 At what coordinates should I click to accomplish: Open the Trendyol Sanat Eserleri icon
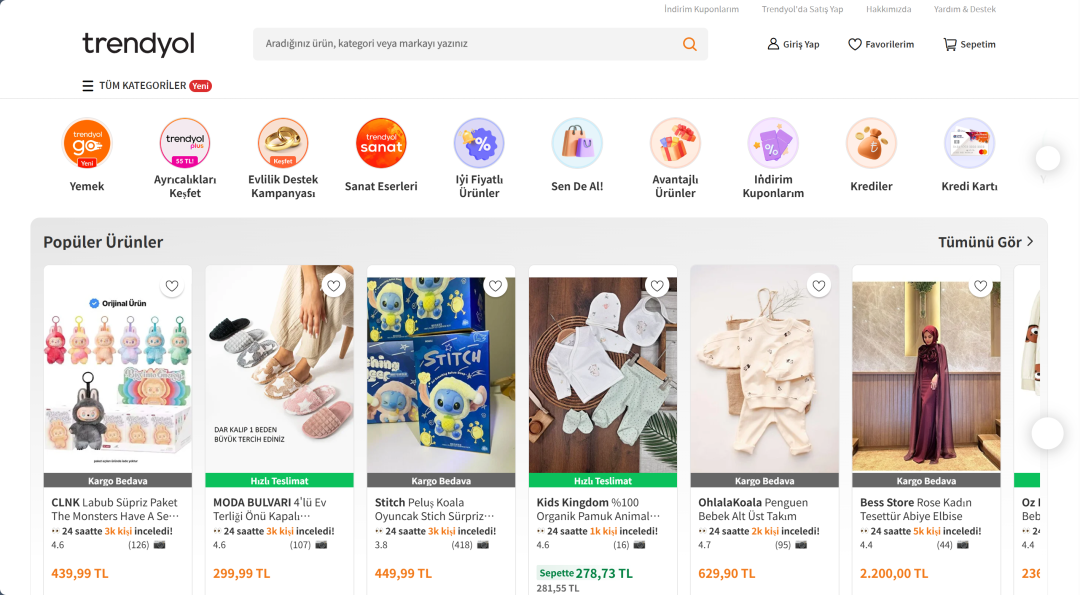click(381, 143)
